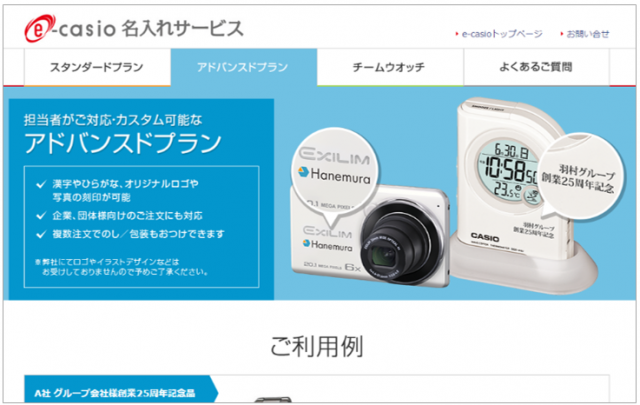Click checkmark beside 複数注文でのし line
The width and height of the screenshot is (640, 405).
coord(41,234)
